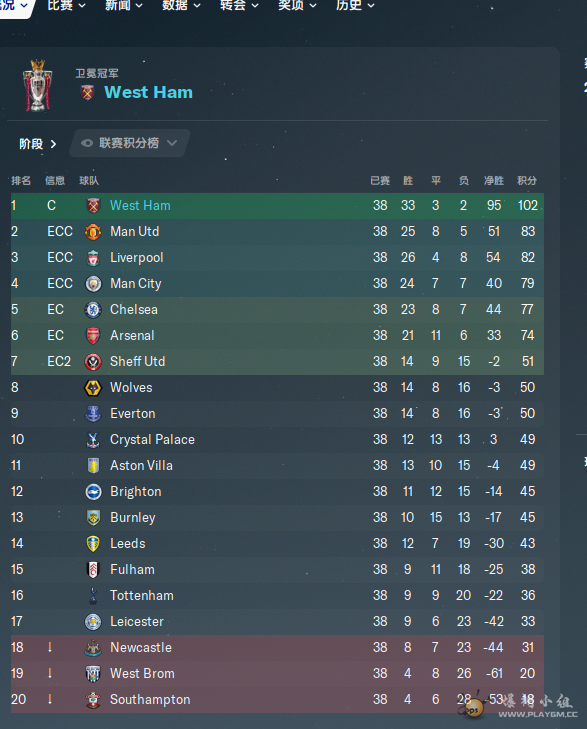Screen dimensions: 587x729
Task: Open the 联赛积分榜 view dropdown
Action: click(129, 143)
